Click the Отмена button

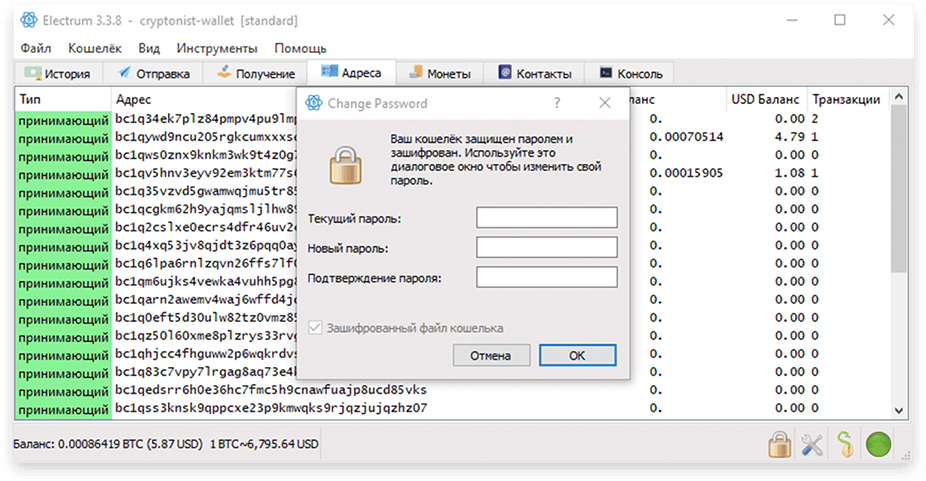point(491,356)
